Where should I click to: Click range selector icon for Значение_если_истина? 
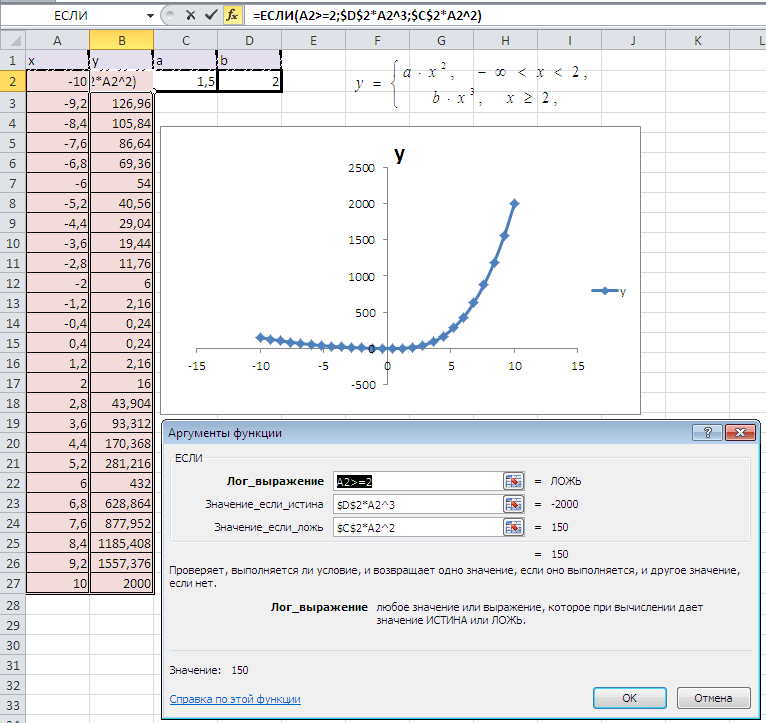click(513, 504)
